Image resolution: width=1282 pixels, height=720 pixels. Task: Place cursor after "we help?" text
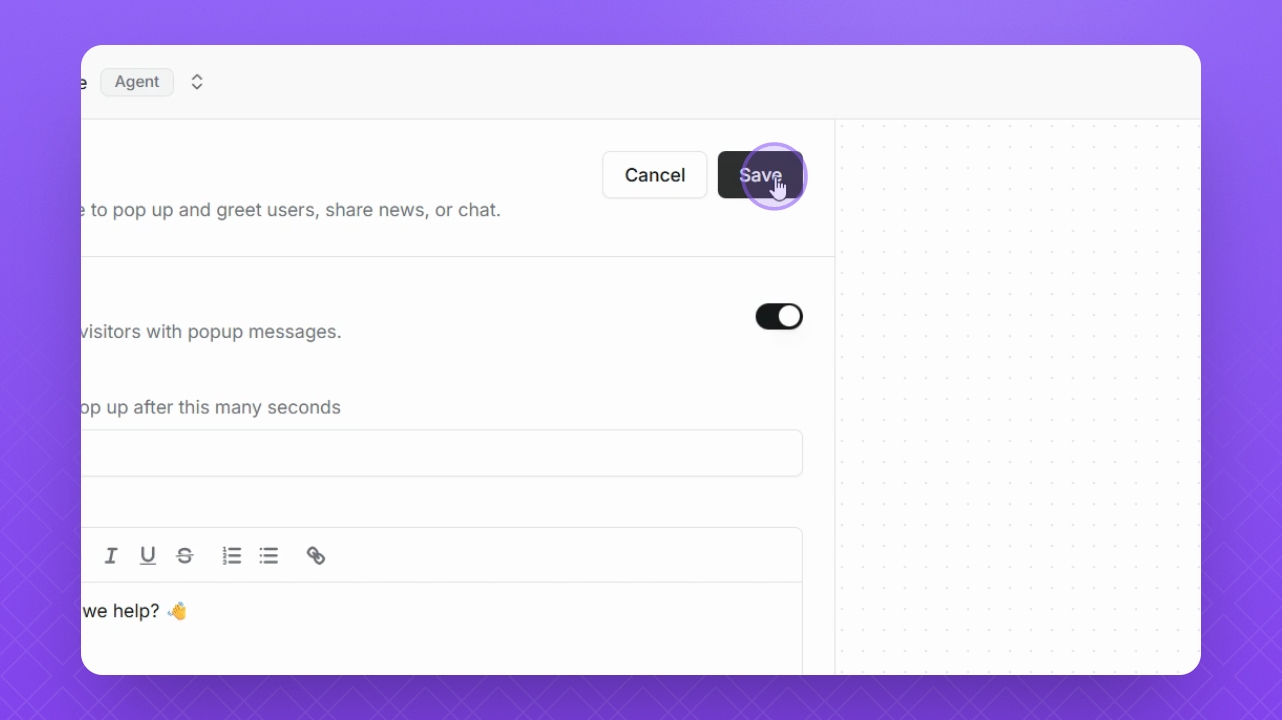tap(160, 610)
